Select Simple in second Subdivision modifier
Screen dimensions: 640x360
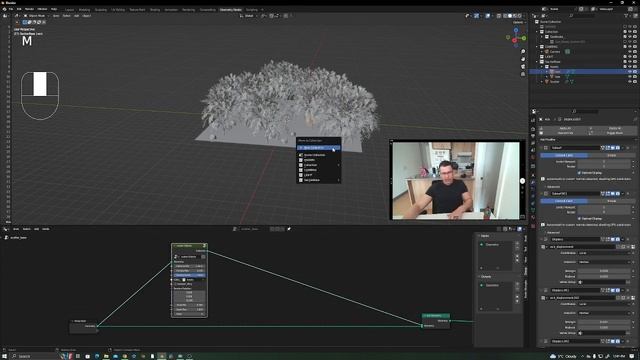[x=611, y=201]
